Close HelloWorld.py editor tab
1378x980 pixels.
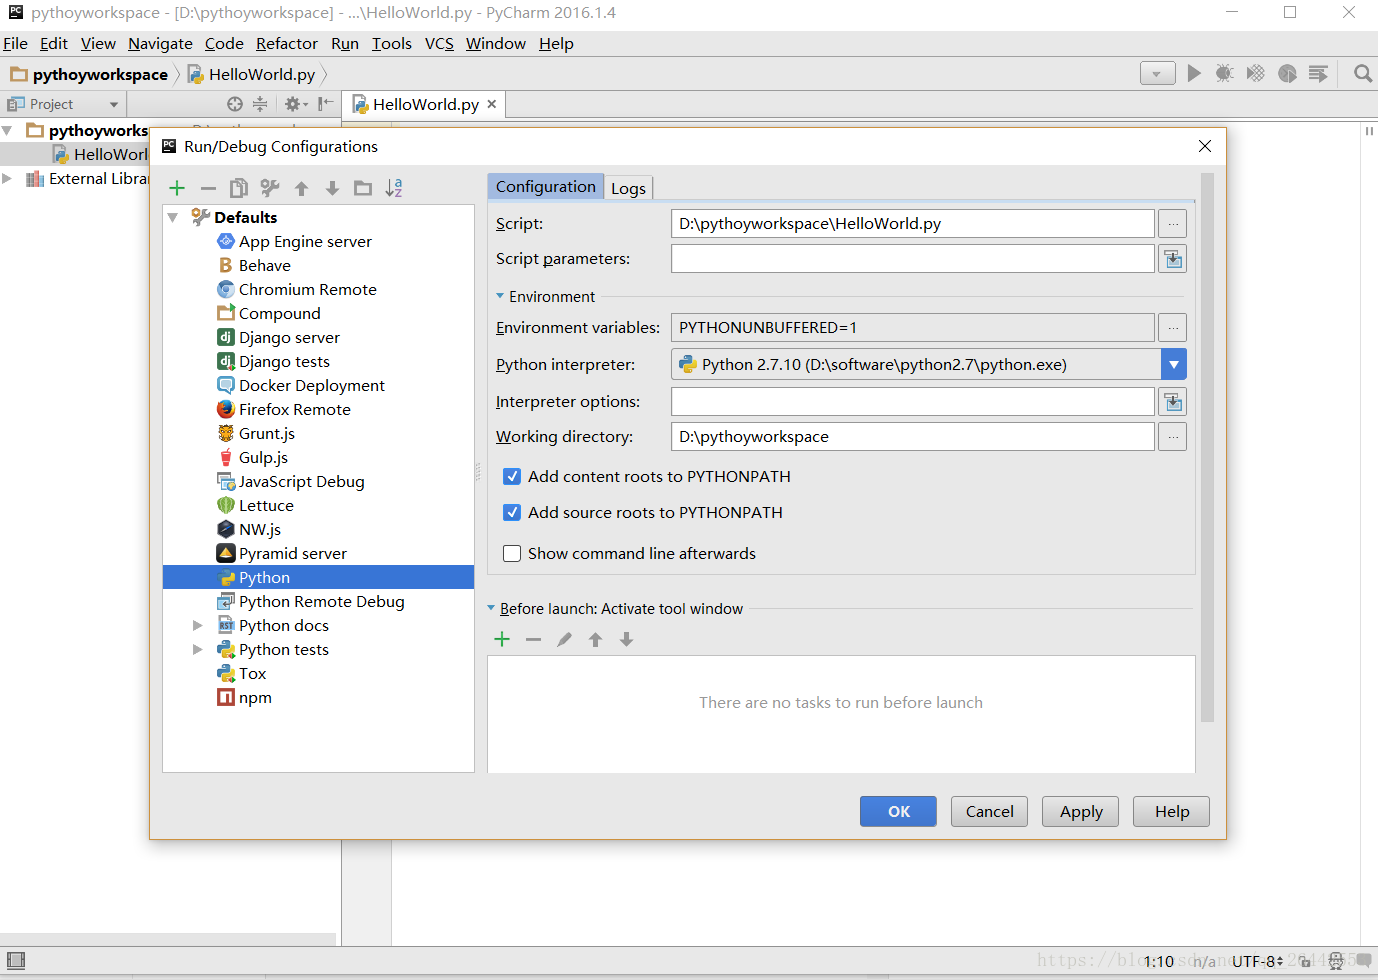pyautogui.click(x=491, y=104)
